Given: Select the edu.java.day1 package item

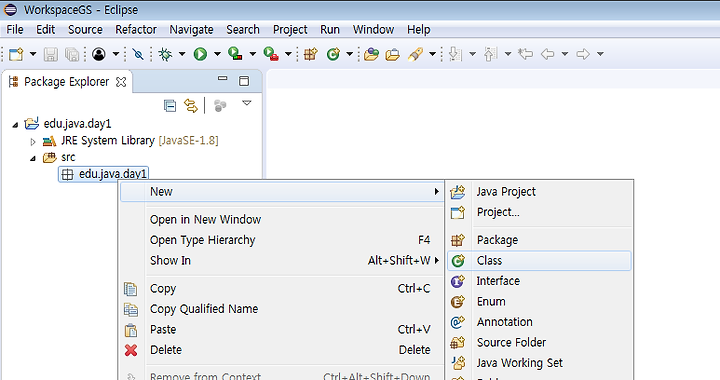Looking at the screenshot, I should (x=103, y=174).
